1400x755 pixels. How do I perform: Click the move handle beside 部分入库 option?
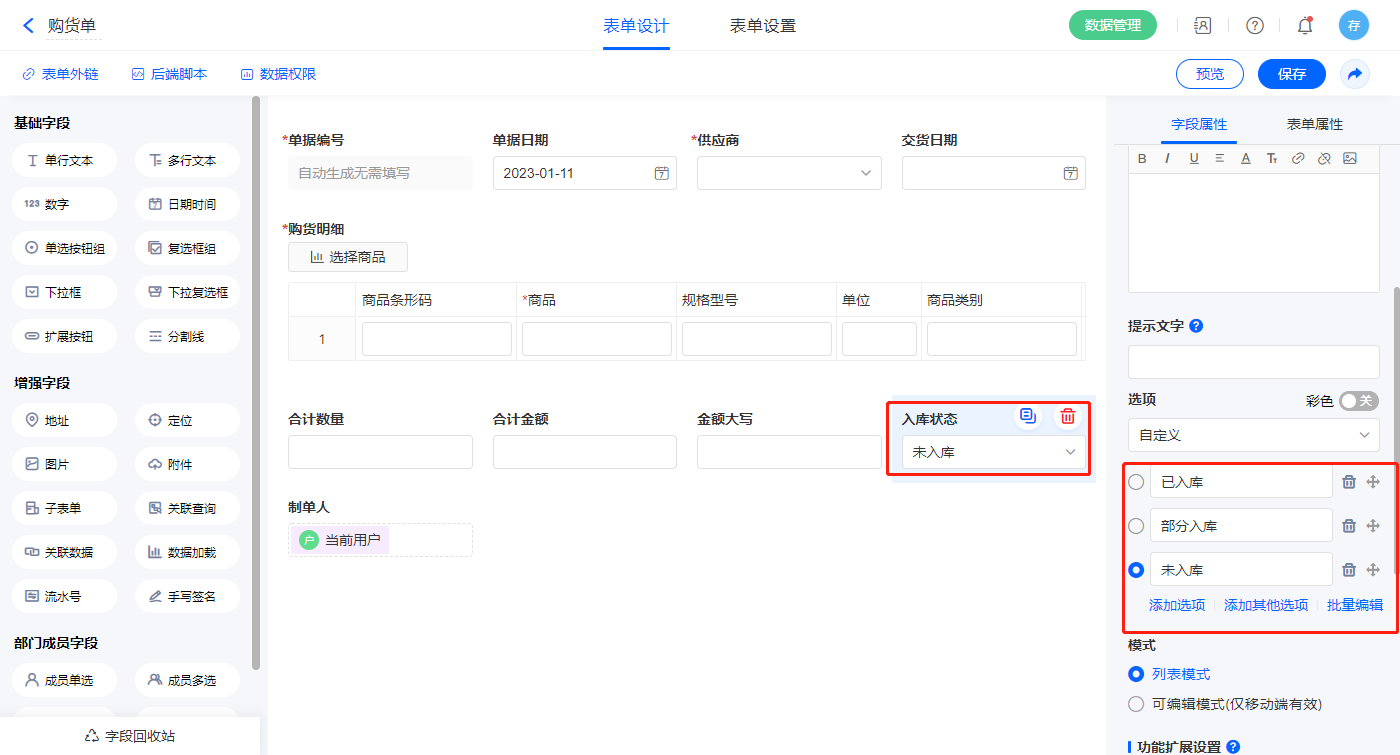[1373, 526]
